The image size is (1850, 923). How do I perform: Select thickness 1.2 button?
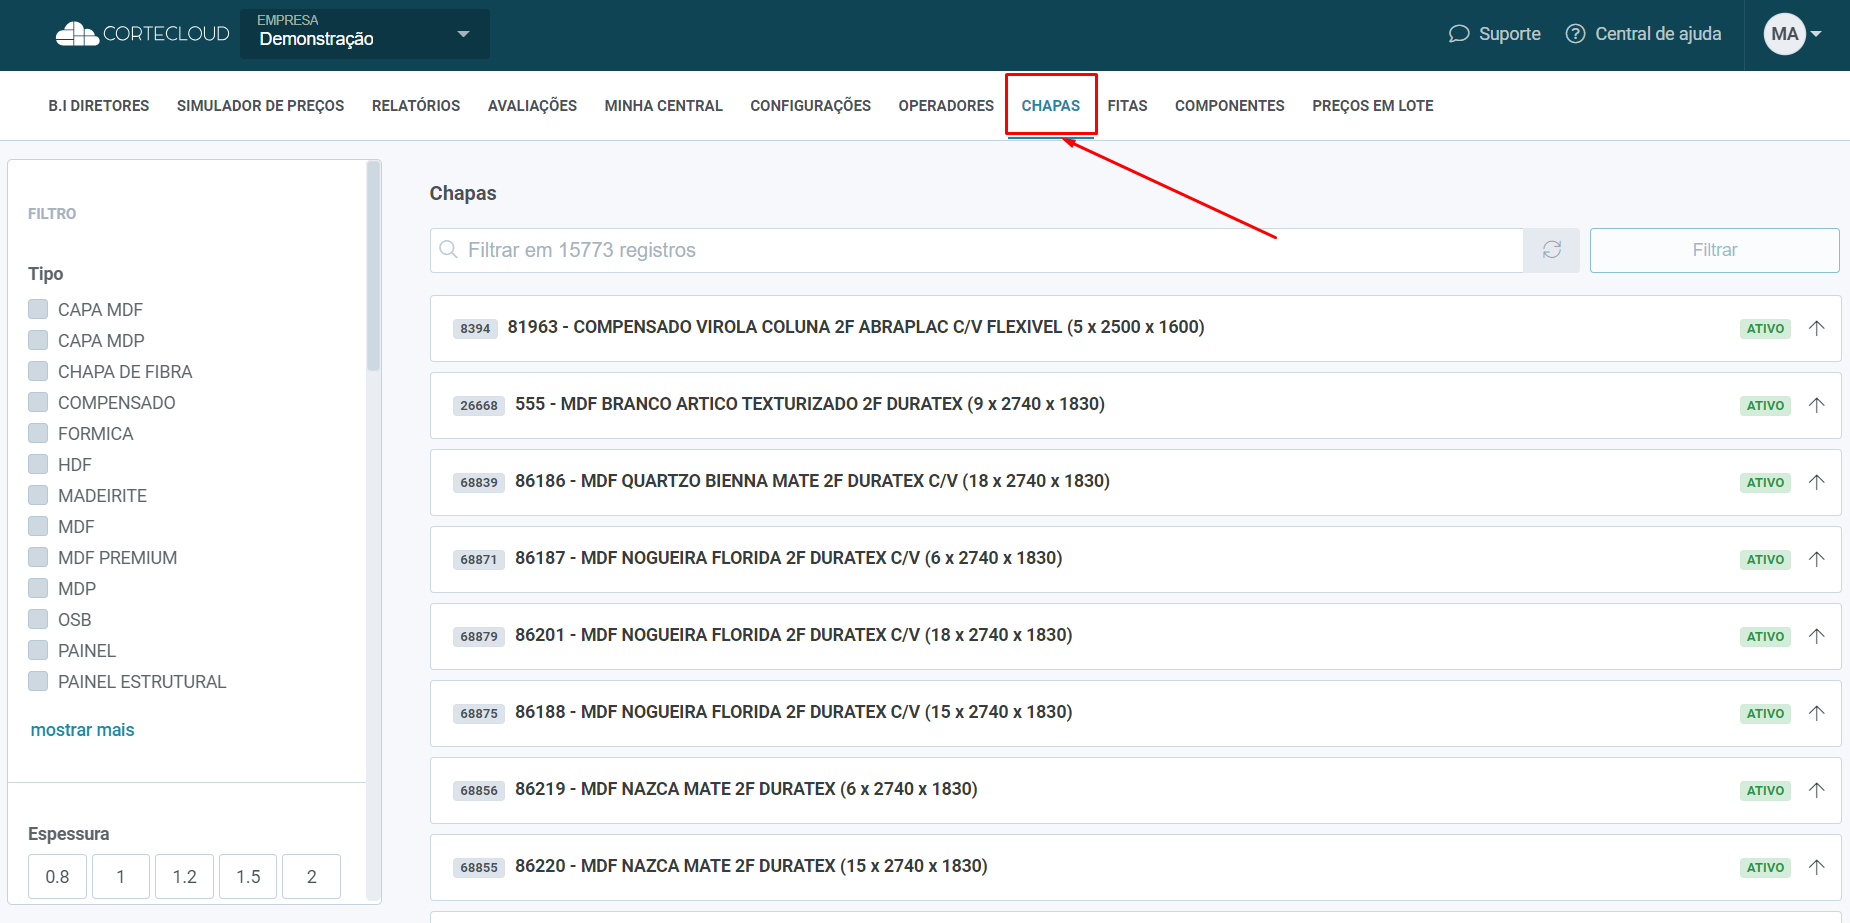[x=185, y=877]
